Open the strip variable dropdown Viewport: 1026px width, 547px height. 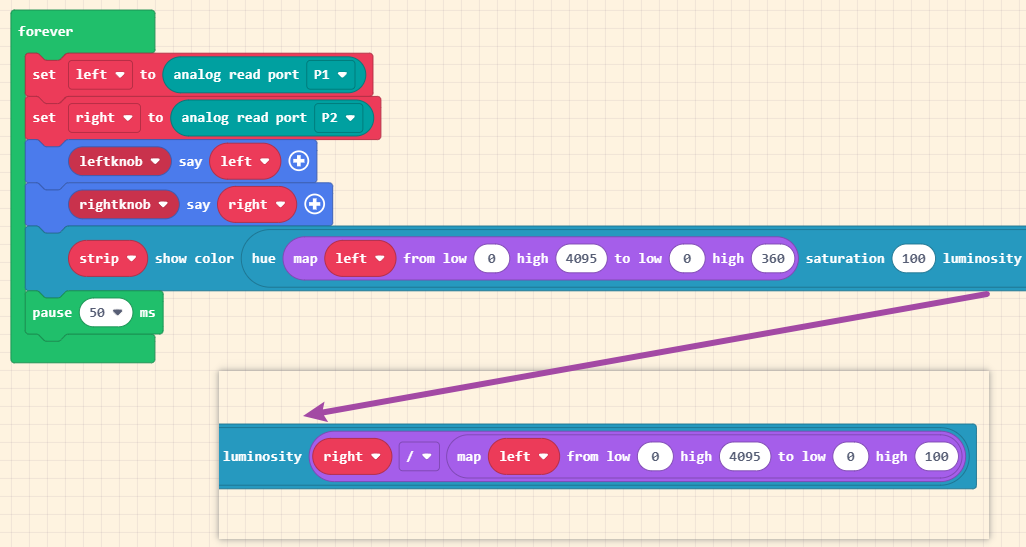[x=108, y=258]
